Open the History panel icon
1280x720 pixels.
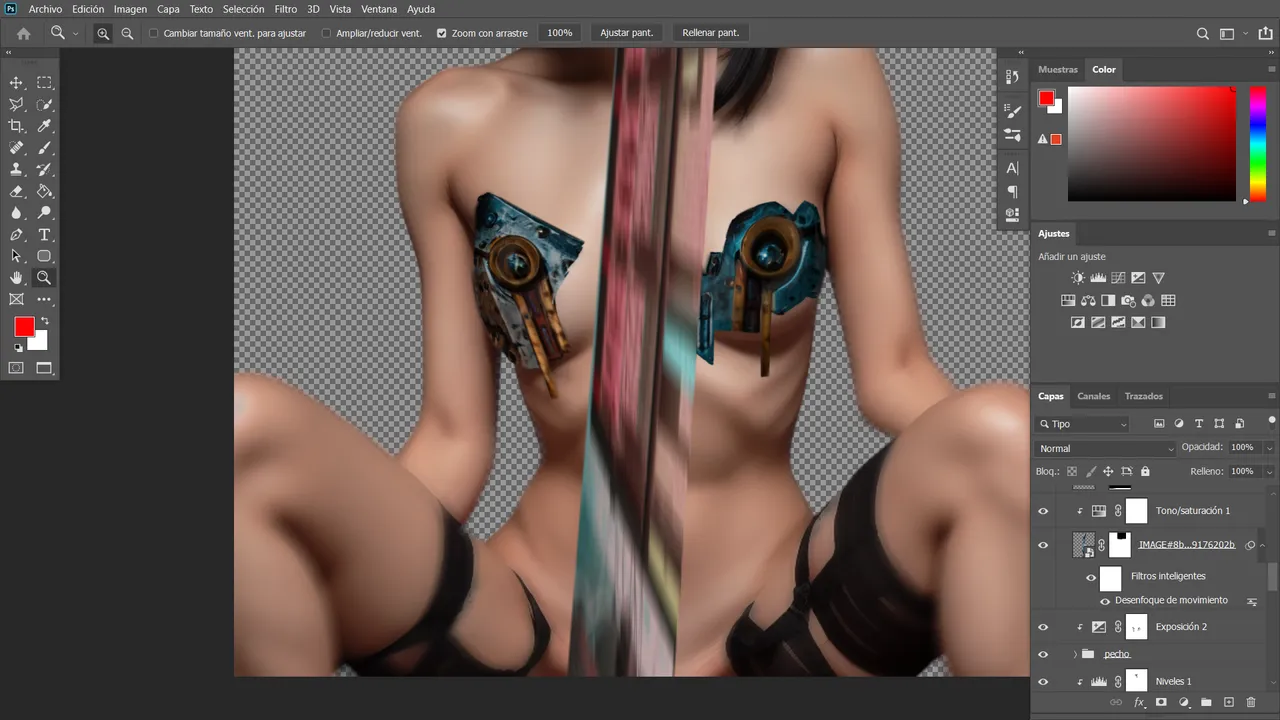[x=1012, y=78]
